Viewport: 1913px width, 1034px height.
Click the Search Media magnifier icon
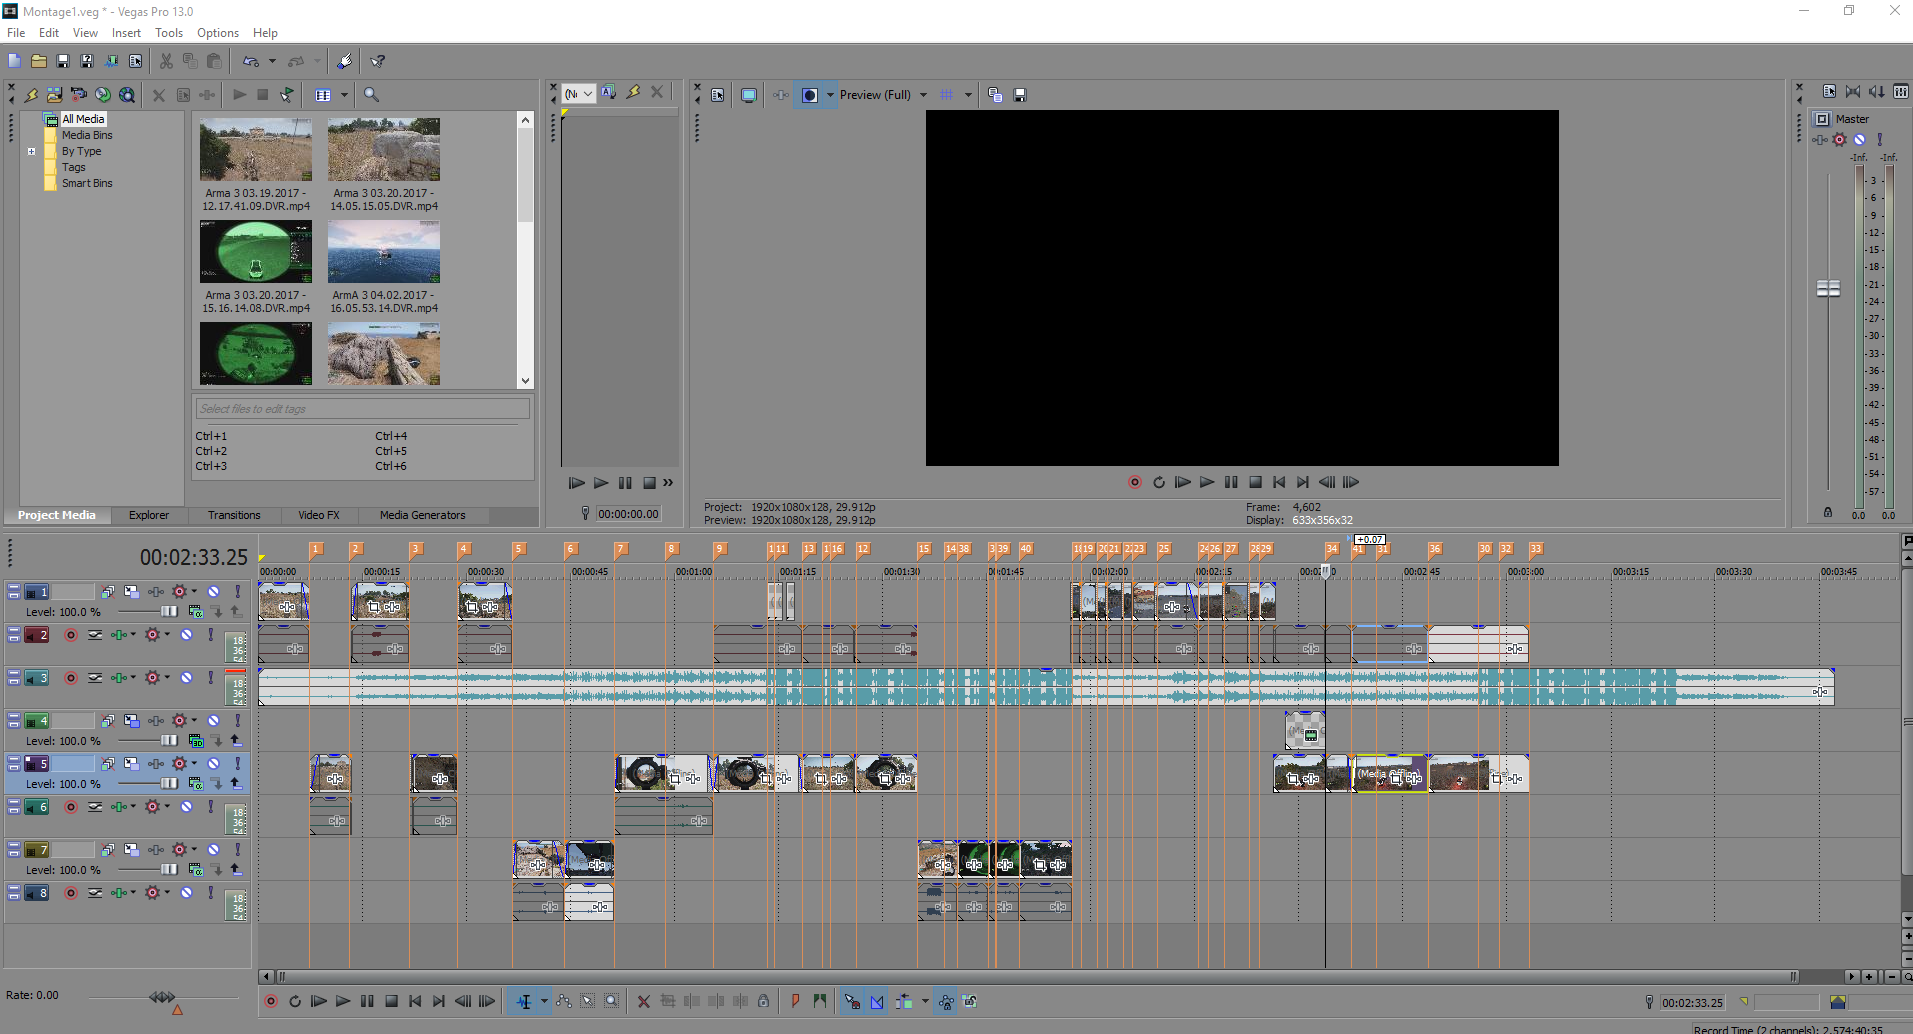pos(371,95)
